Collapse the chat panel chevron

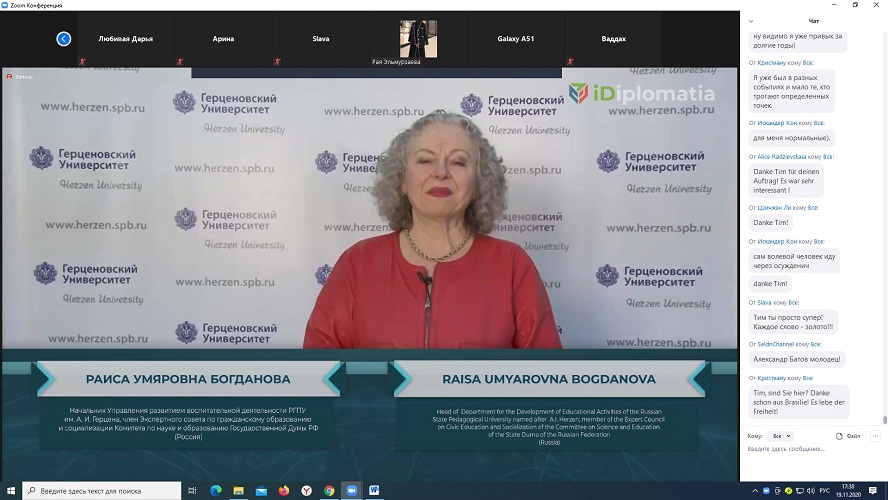click(750, 20)
